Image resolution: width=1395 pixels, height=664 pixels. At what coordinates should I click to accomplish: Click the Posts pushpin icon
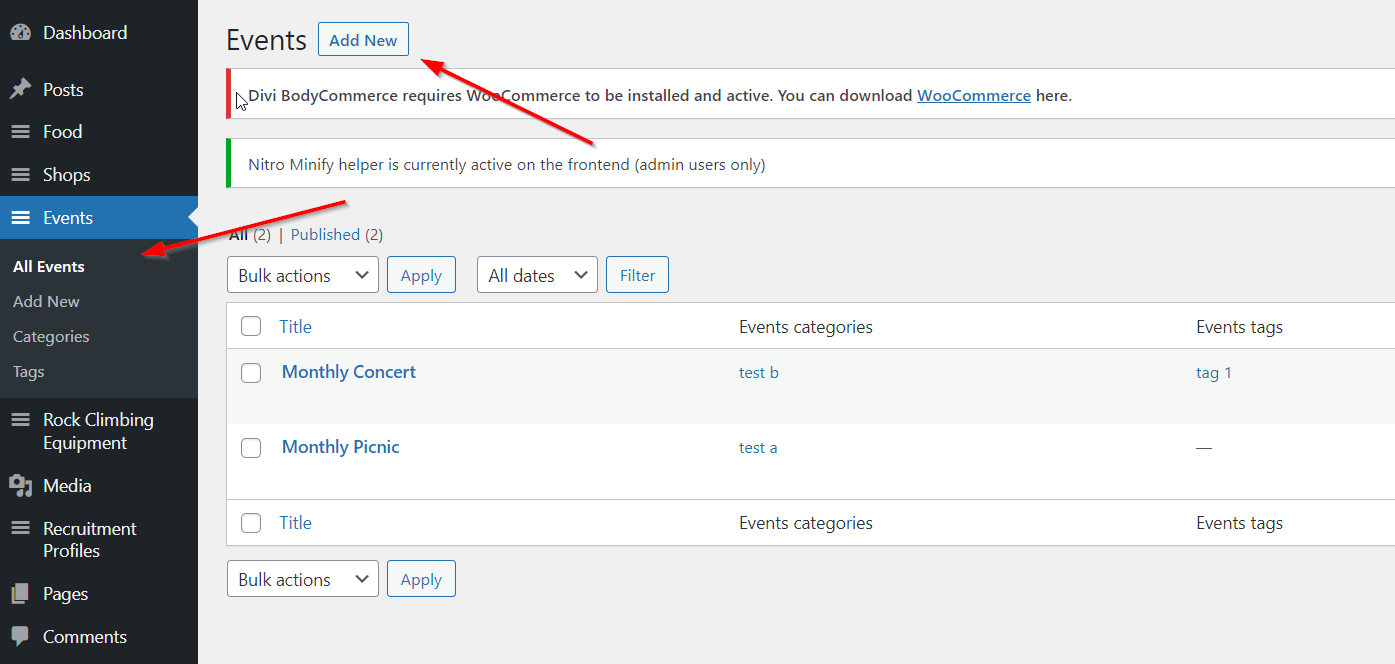pos(20,90)
